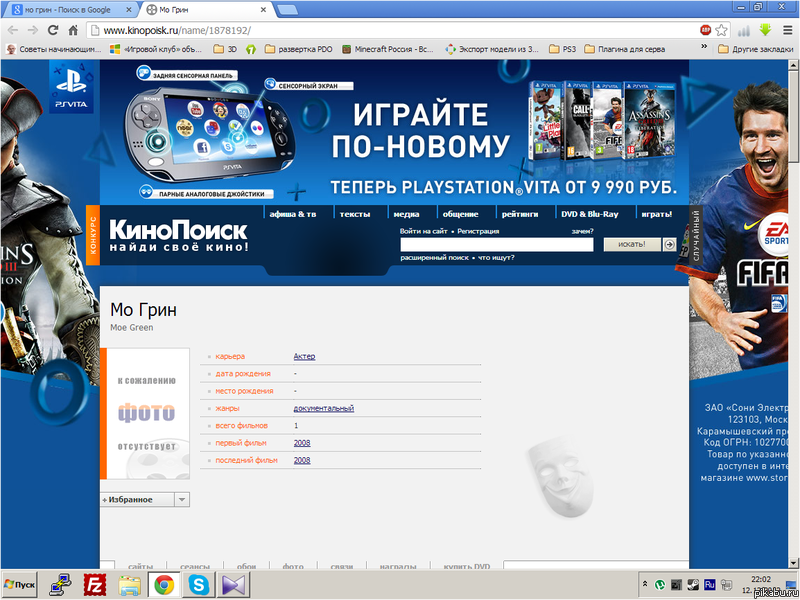Image resolution: width=800 pixels, height=600 pixels.
Task: Open the общение menu
Action: pos(461,214)
